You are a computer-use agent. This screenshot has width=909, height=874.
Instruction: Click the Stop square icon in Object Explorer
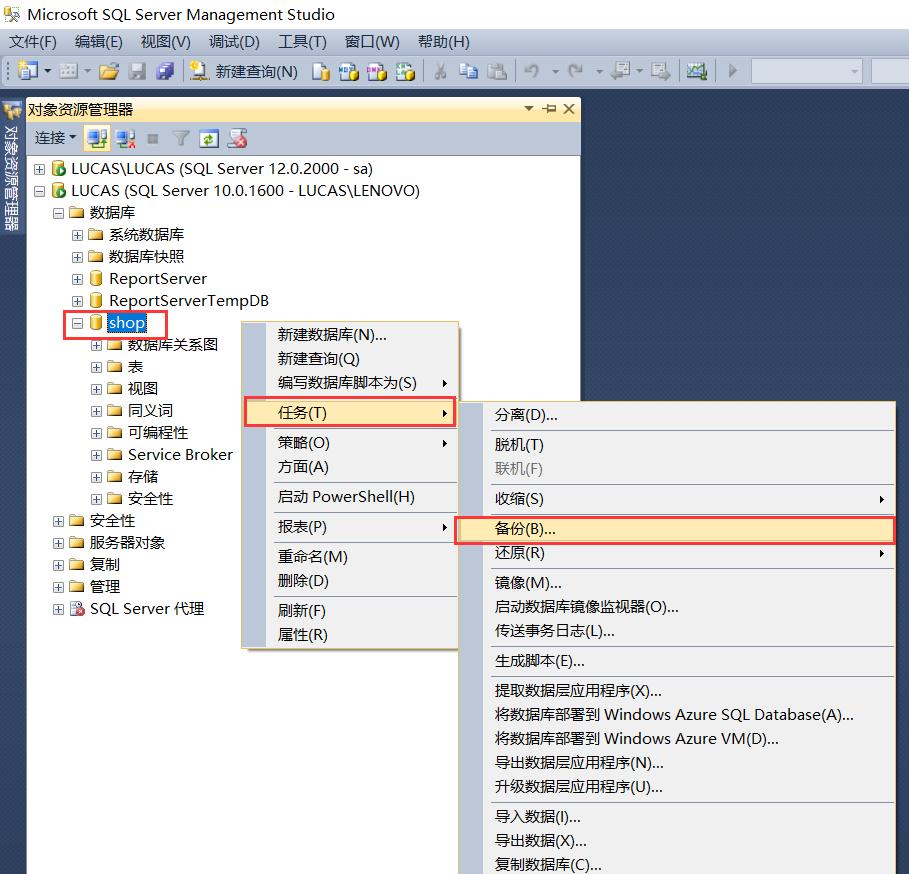point(153,139)
